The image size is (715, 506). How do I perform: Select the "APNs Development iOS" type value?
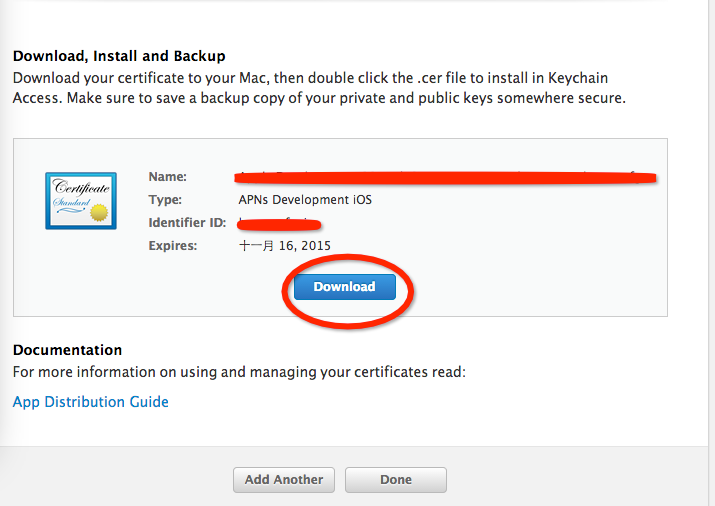pyautogui.click(x=305, y=200)
